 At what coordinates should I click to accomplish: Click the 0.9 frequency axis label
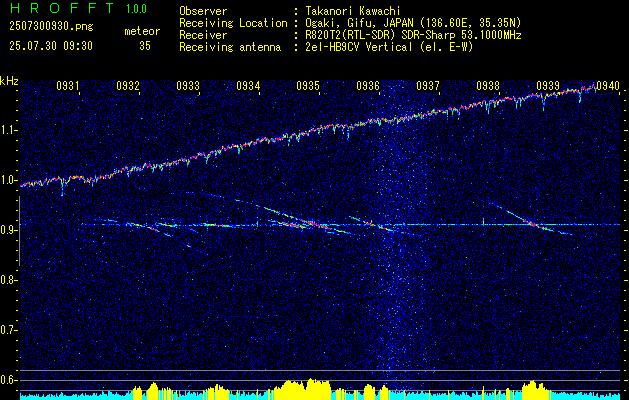pos(8,230)
